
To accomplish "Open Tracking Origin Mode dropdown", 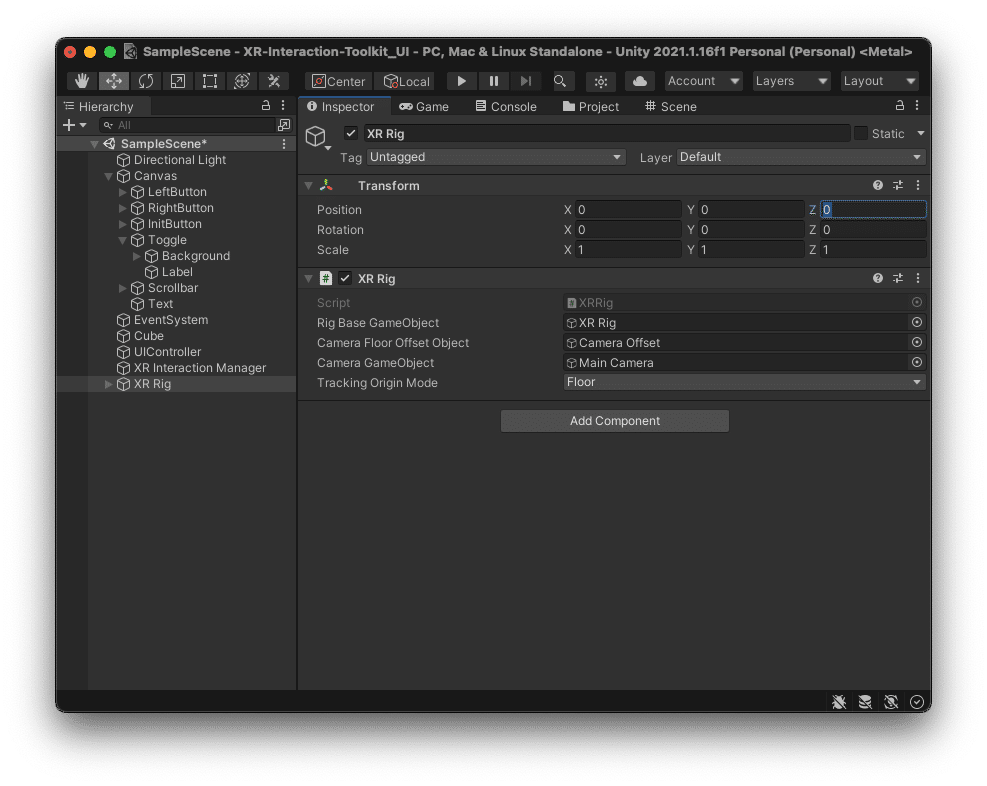I will click(x=745, y=383).
